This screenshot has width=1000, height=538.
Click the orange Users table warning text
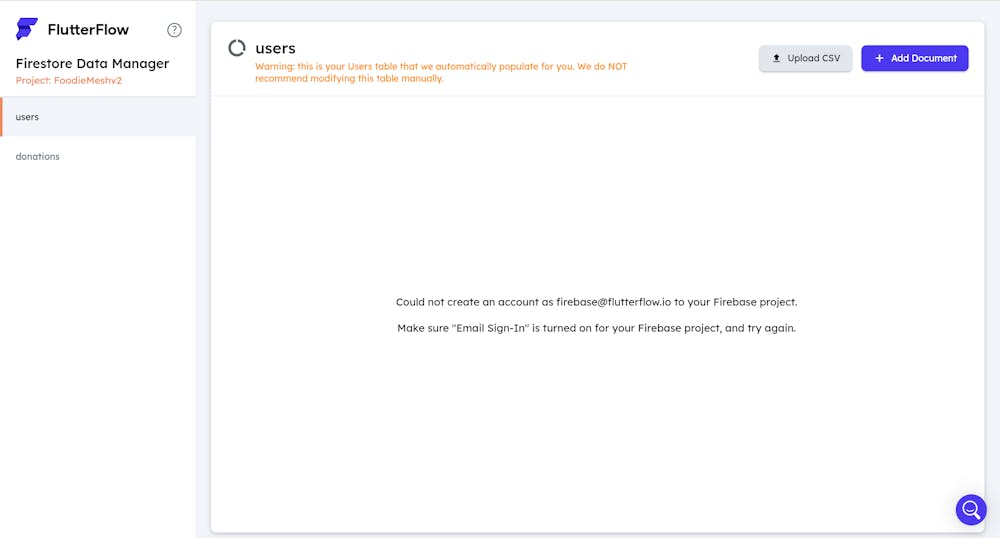pos(441,72)
